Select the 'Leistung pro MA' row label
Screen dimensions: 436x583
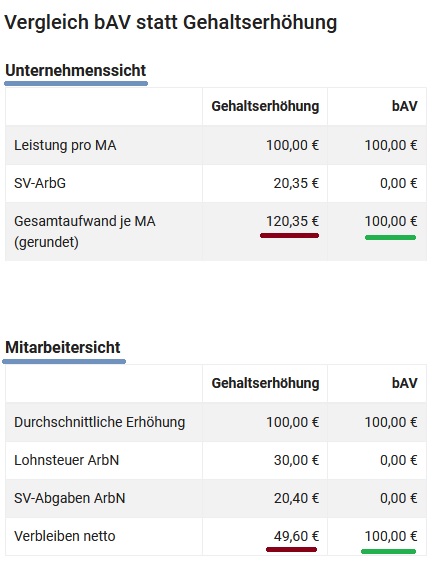tap(65, 145)
